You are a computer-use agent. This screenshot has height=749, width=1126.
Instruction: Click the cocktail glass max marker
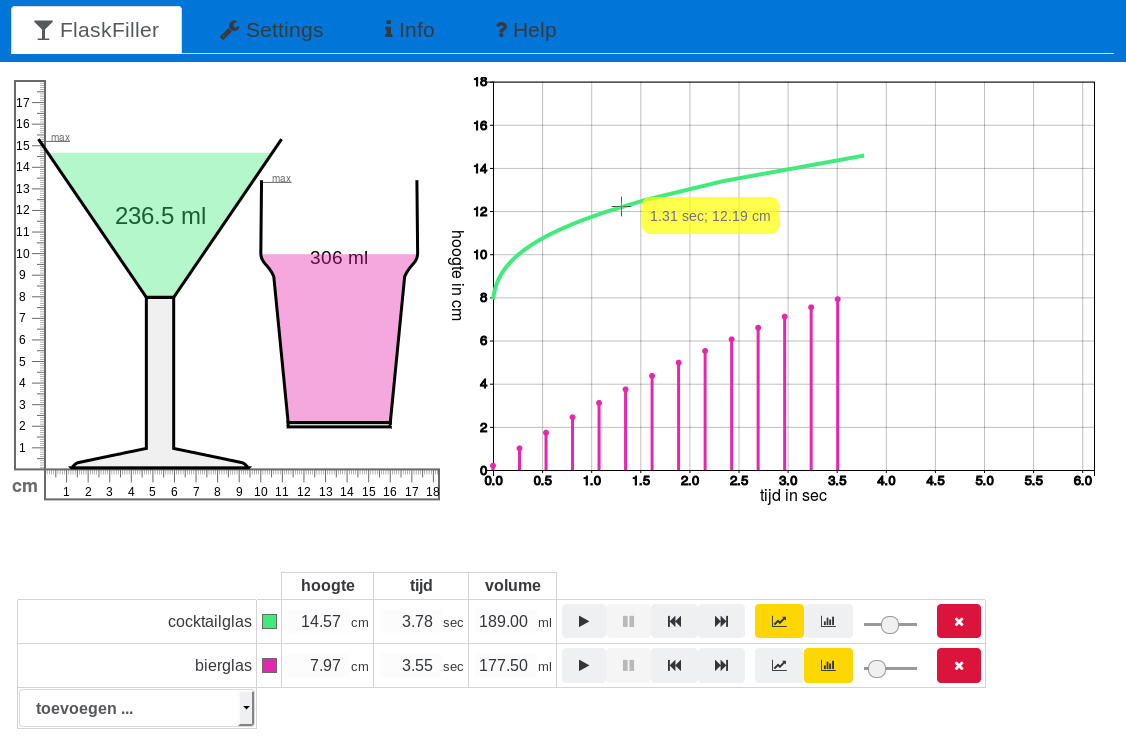[60, 137]
